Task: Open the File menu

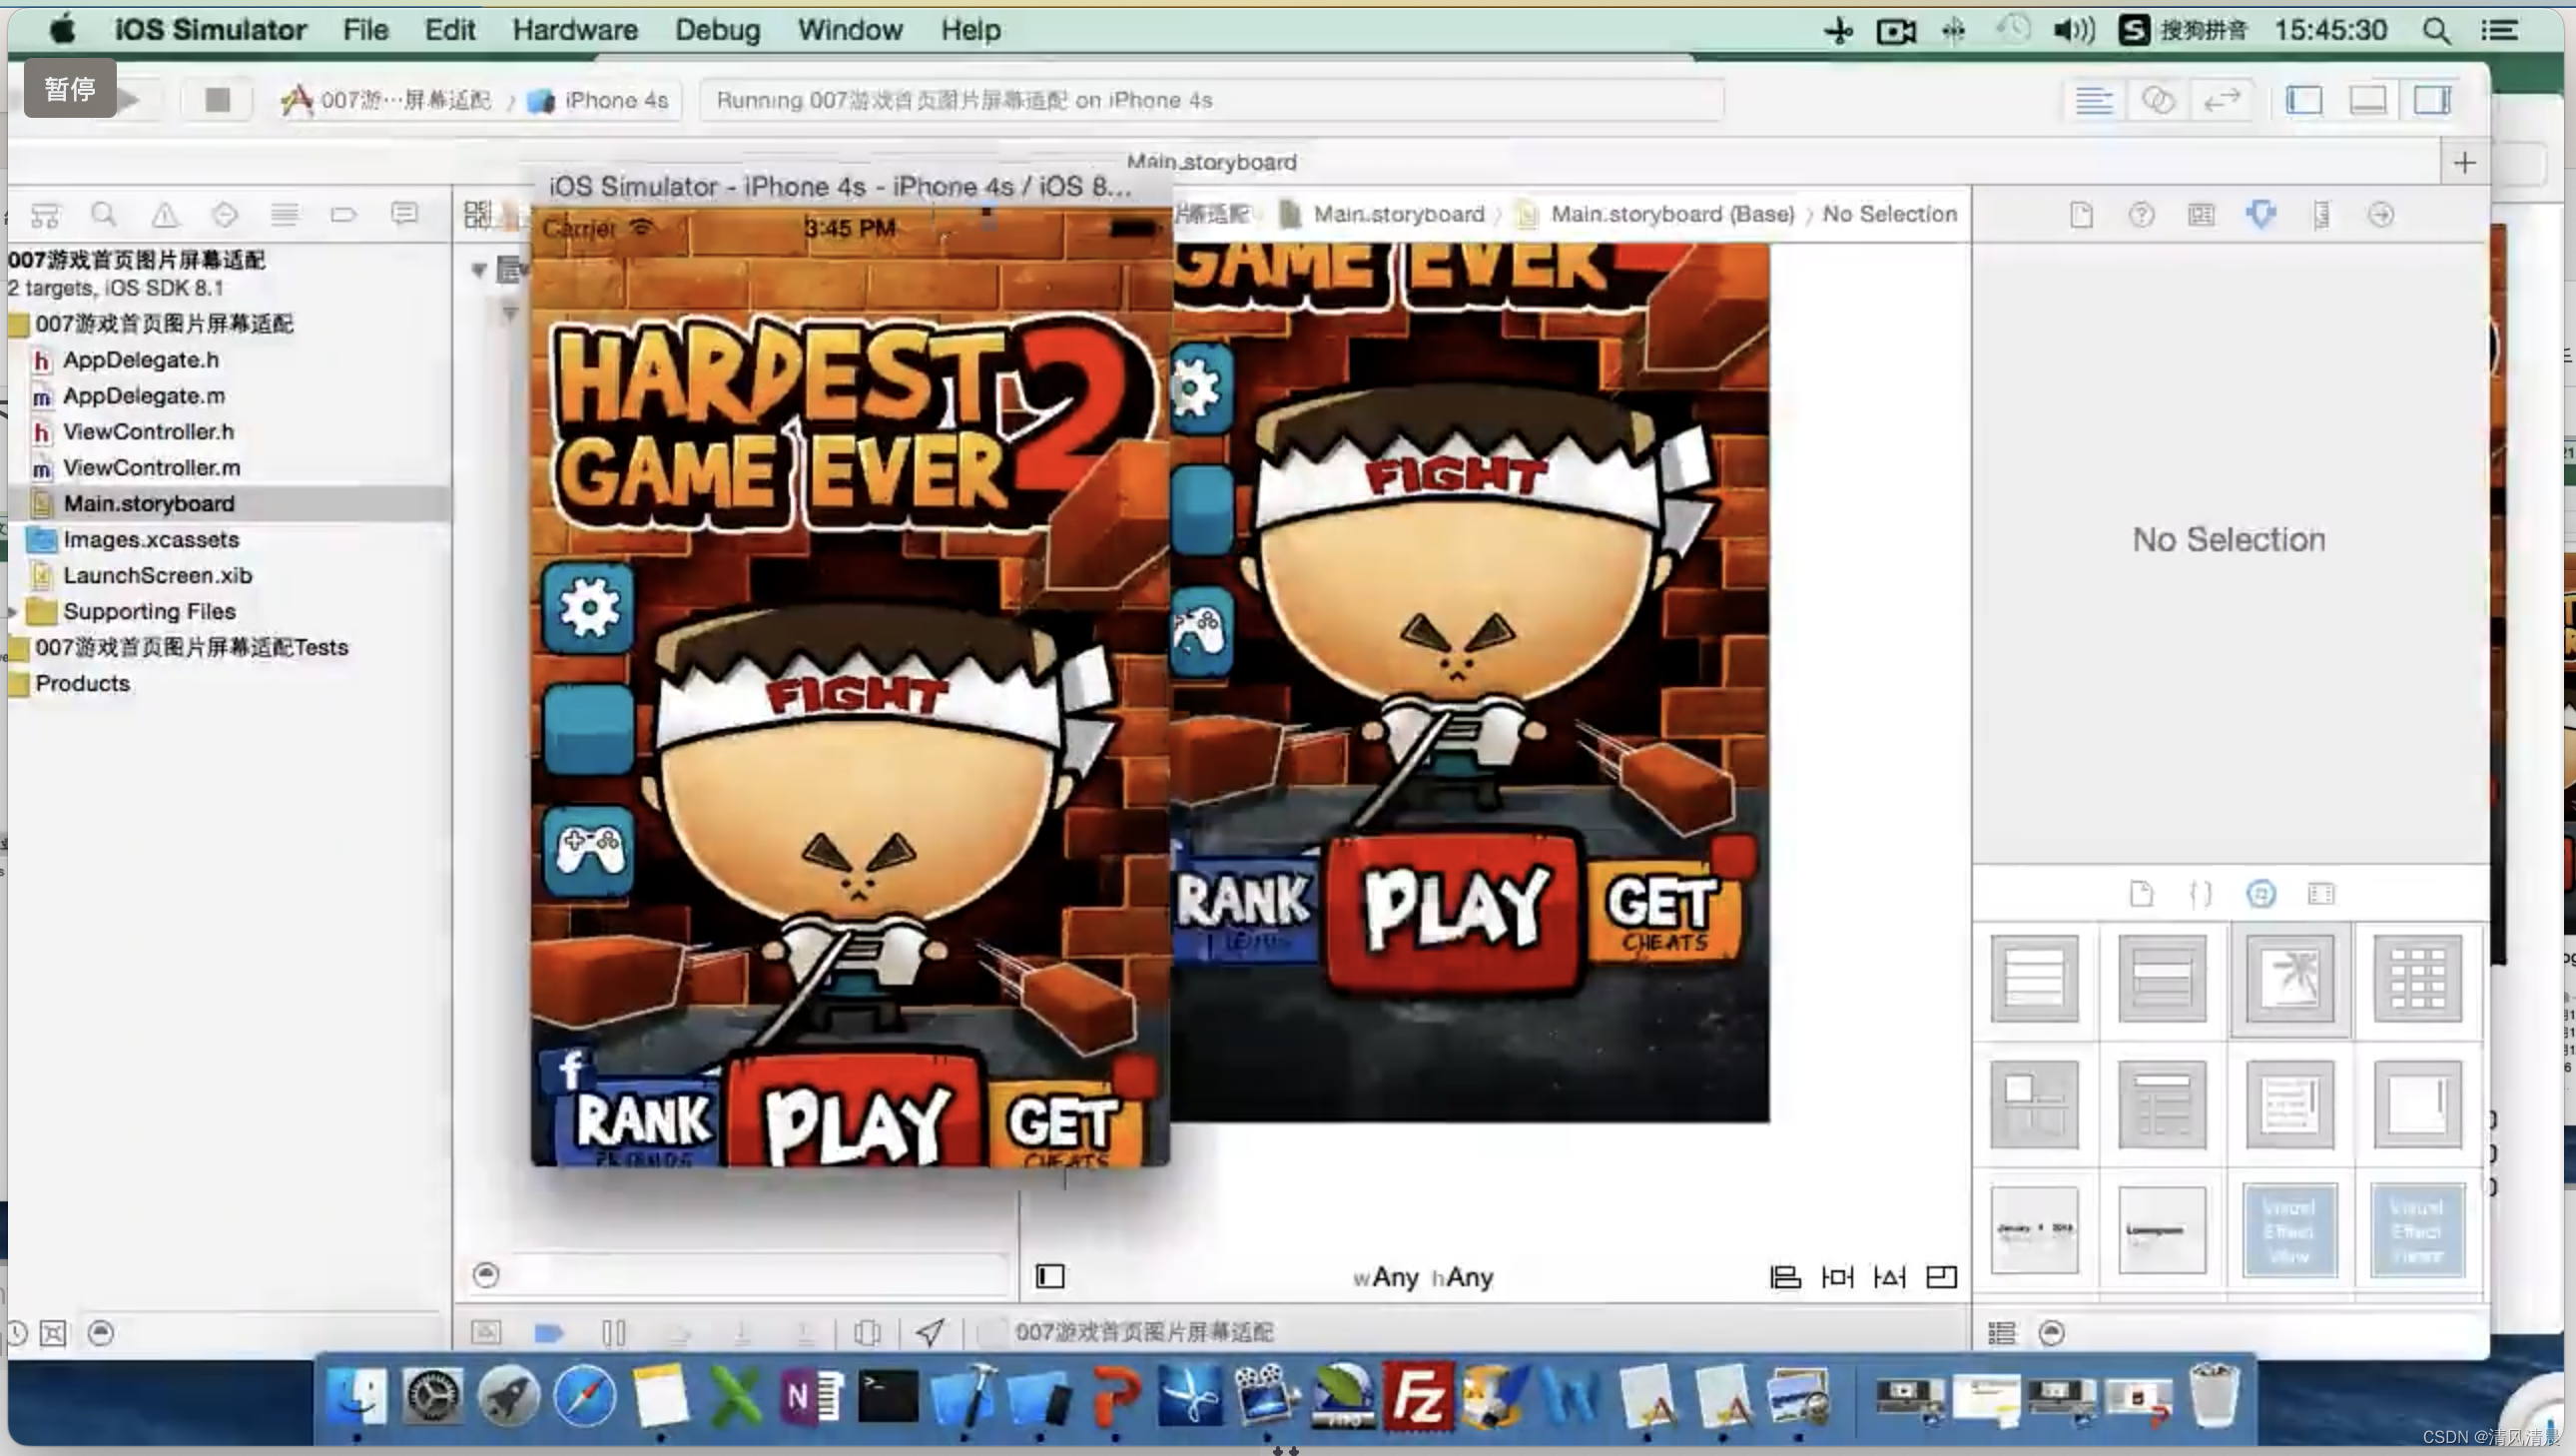Action: pyautogui.click(x=365, y=30)
